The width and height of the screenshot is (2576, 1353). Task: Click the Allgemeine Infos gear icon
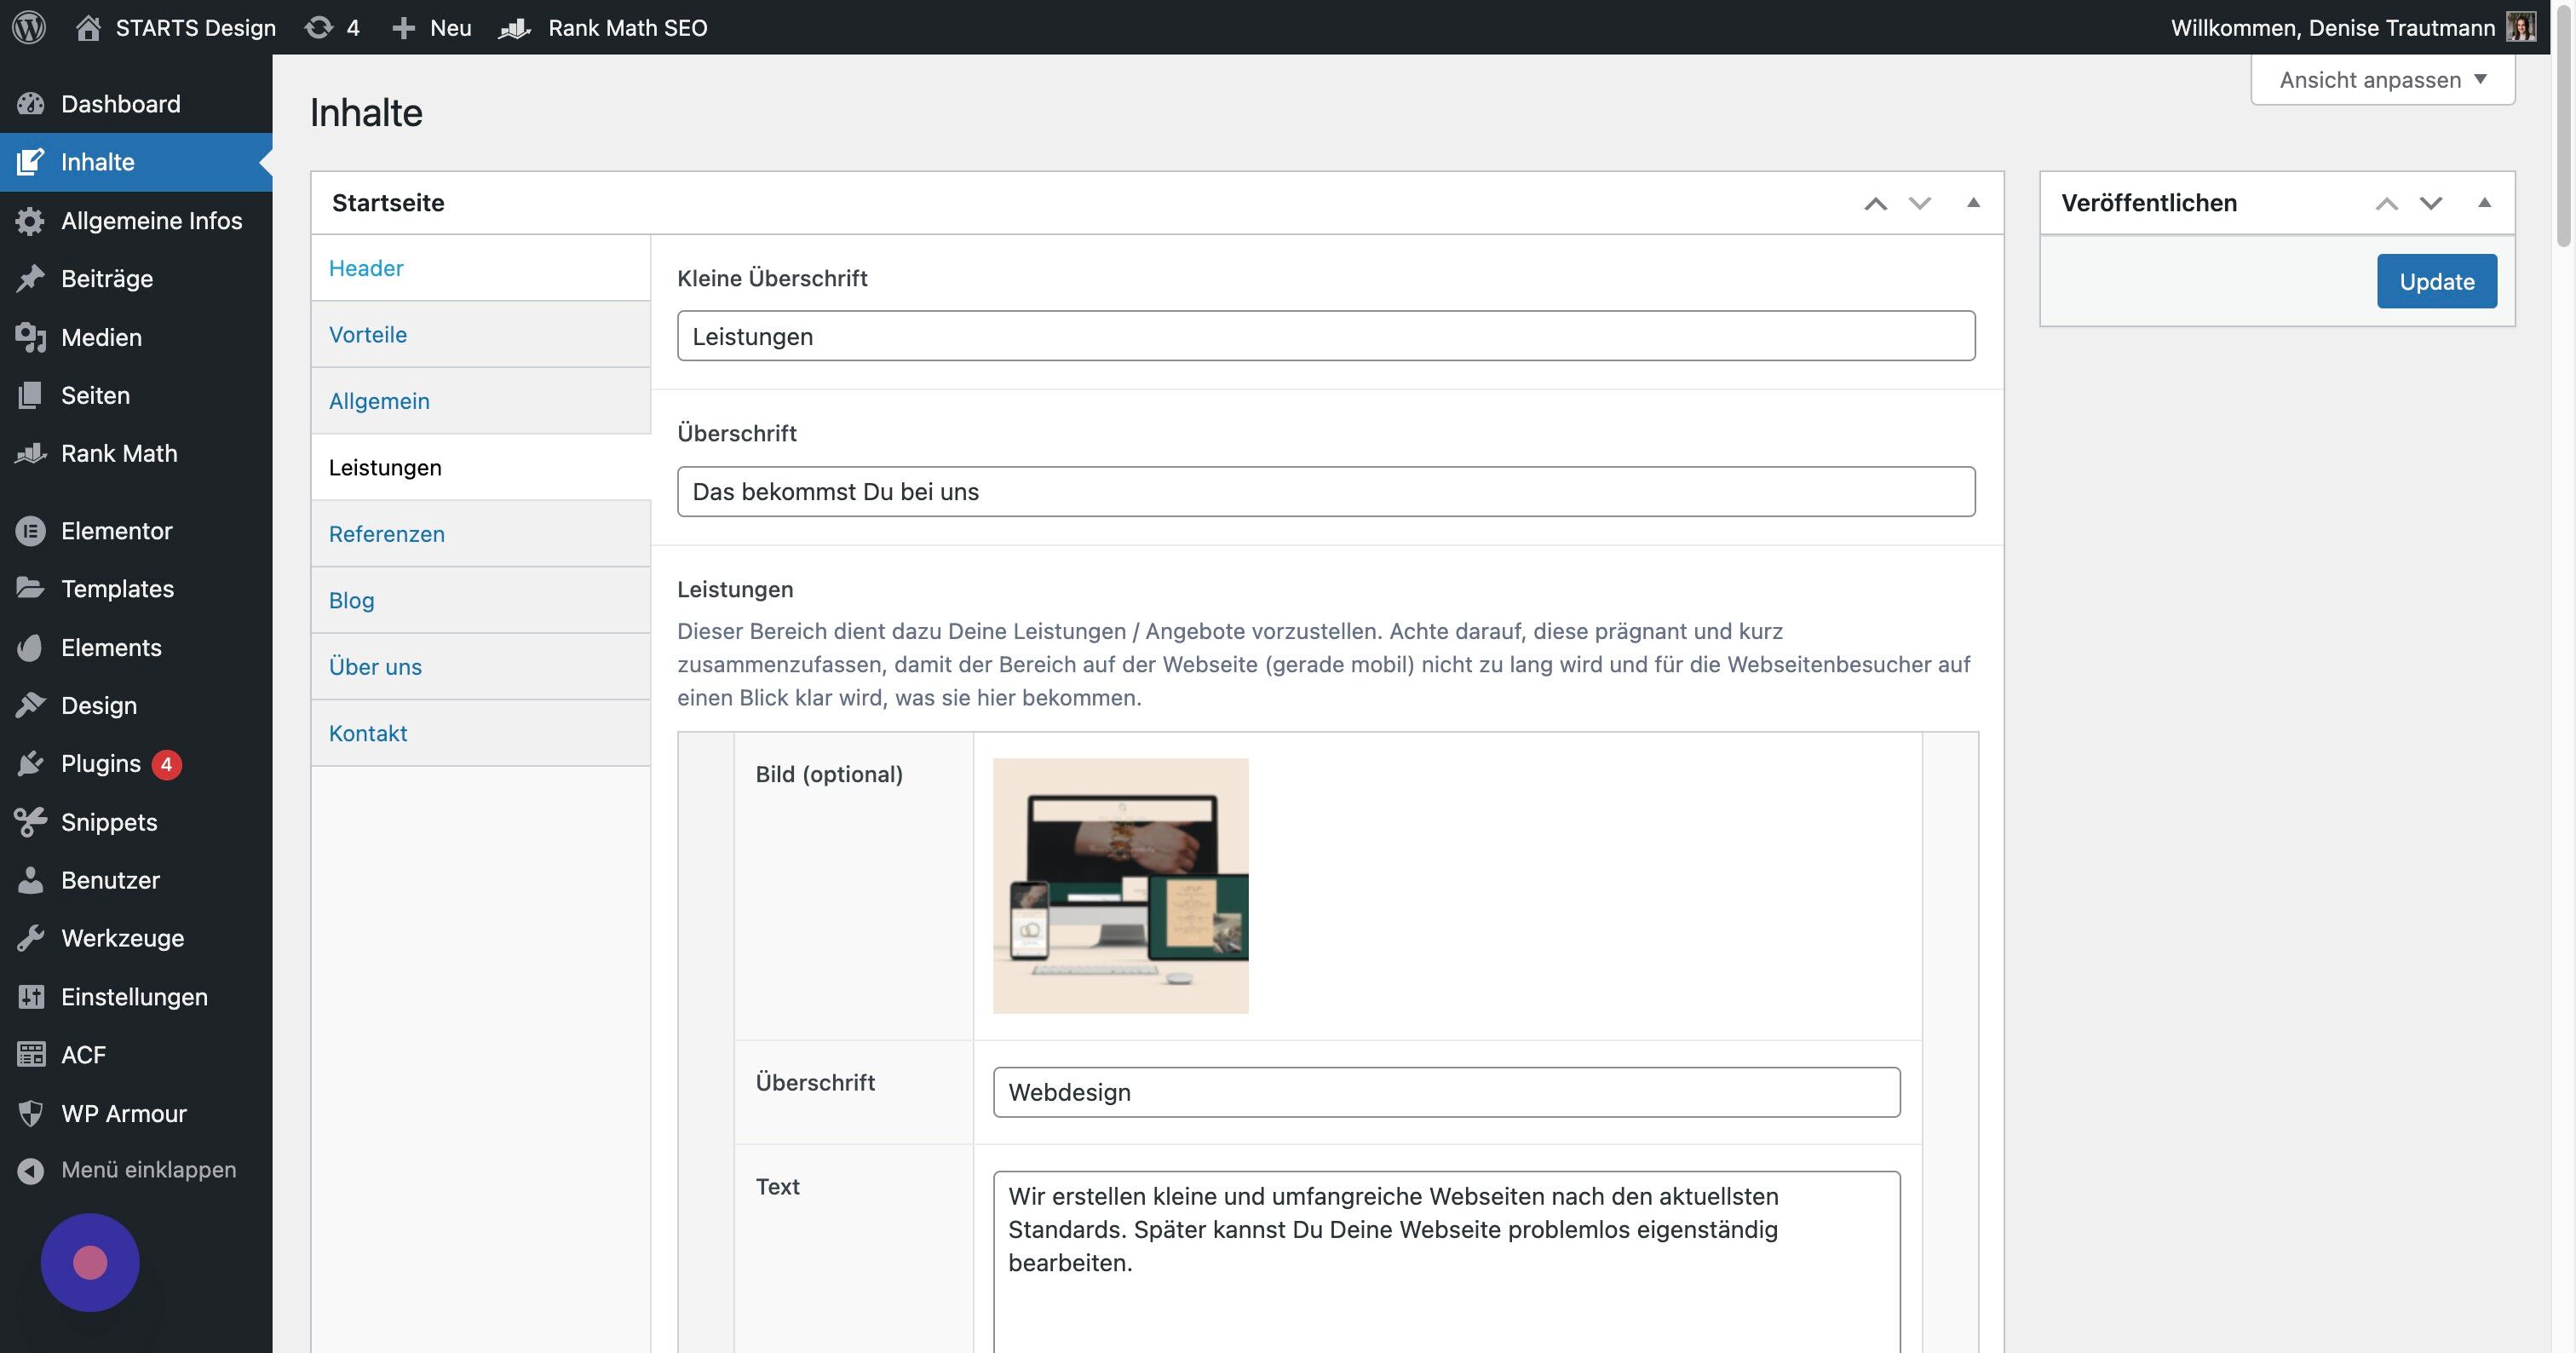30,220
